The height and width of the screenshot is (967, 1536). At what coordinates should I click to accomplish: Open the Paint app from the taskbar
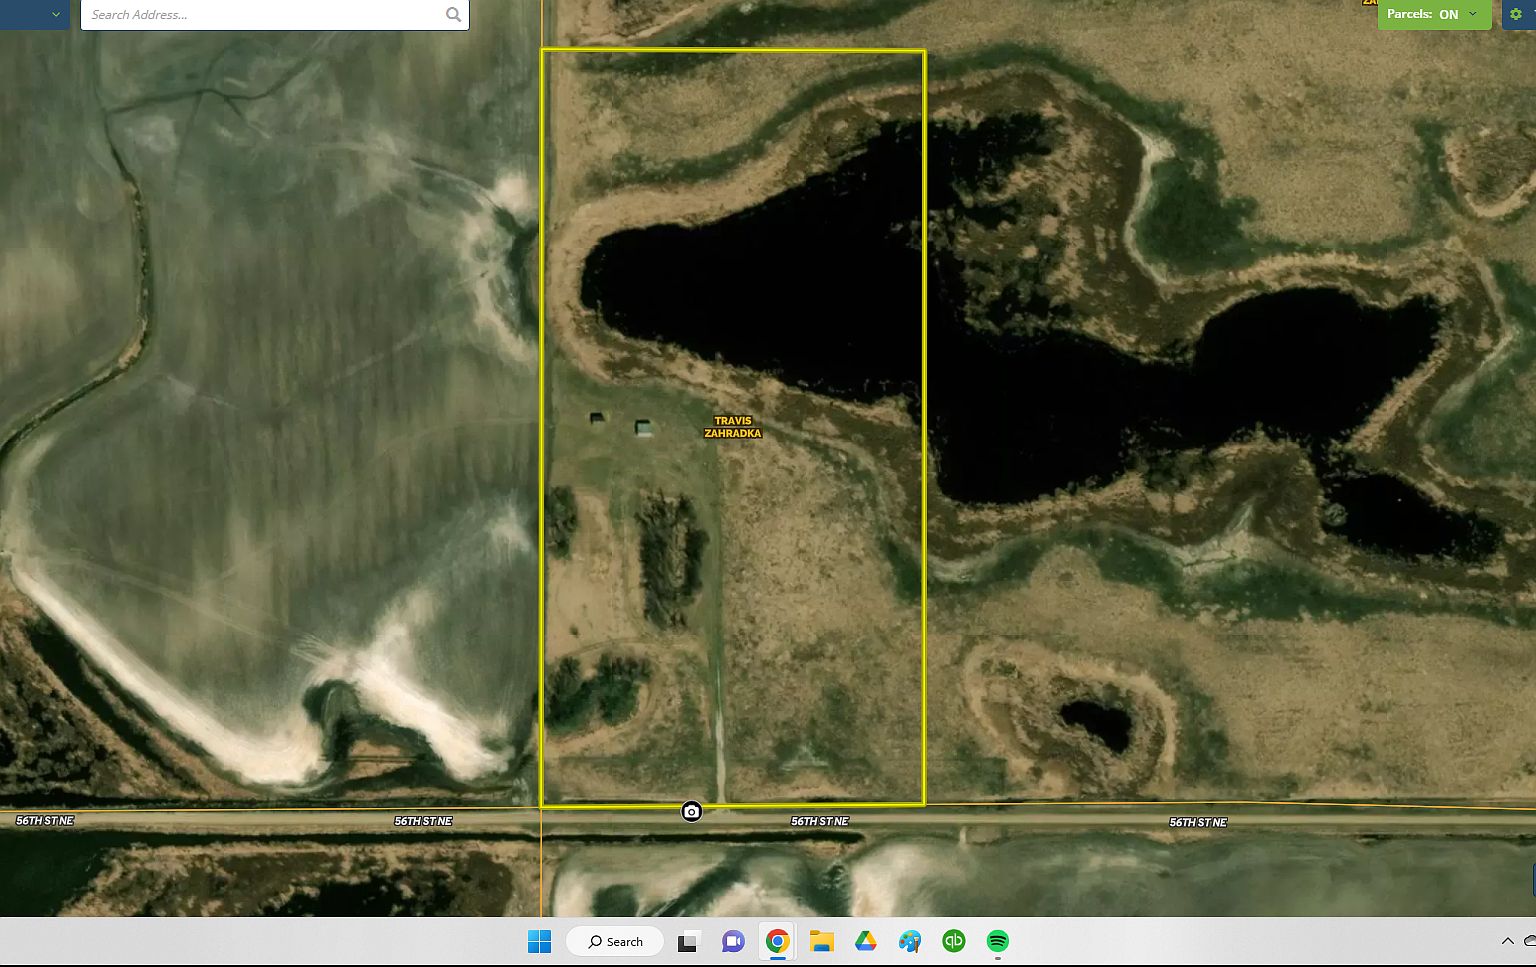pyautogui.click(x=910, y=941)
